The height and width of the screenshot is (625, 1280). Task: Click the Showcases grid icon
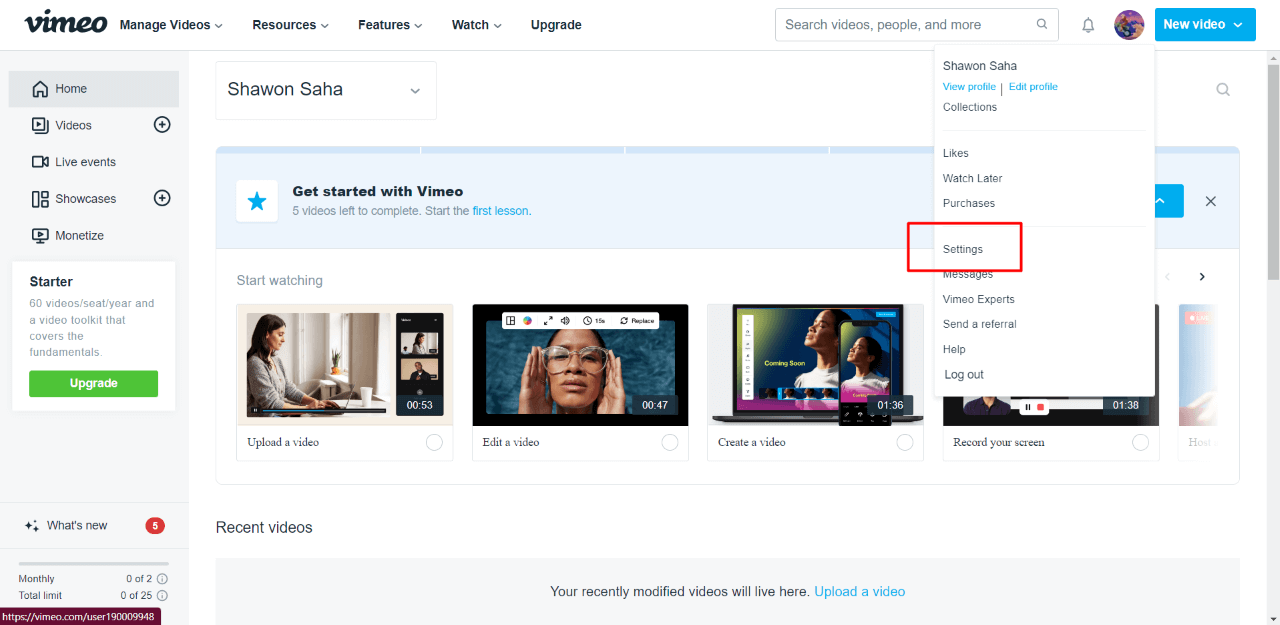[40, 199]
